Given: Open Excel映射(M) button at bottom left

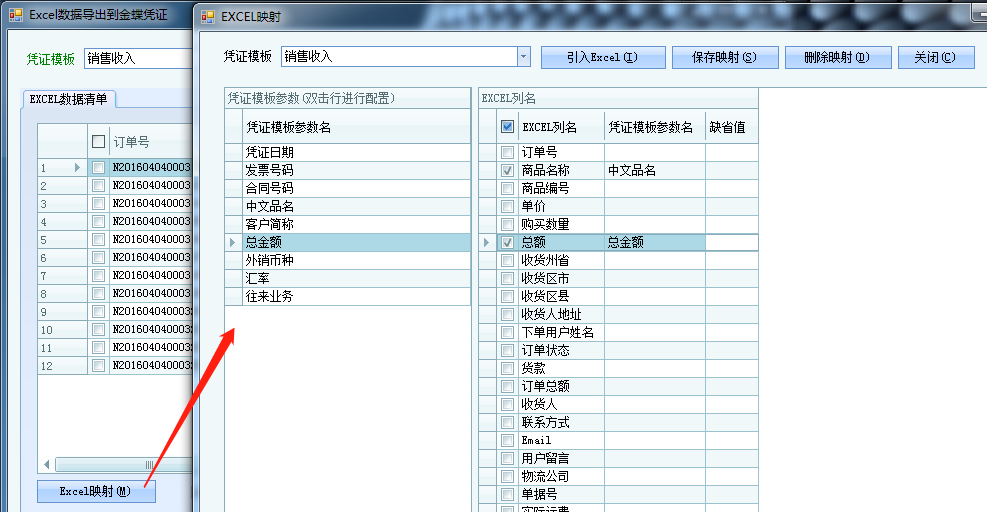Looking at the screenshot, I should [x=96, y=491].
